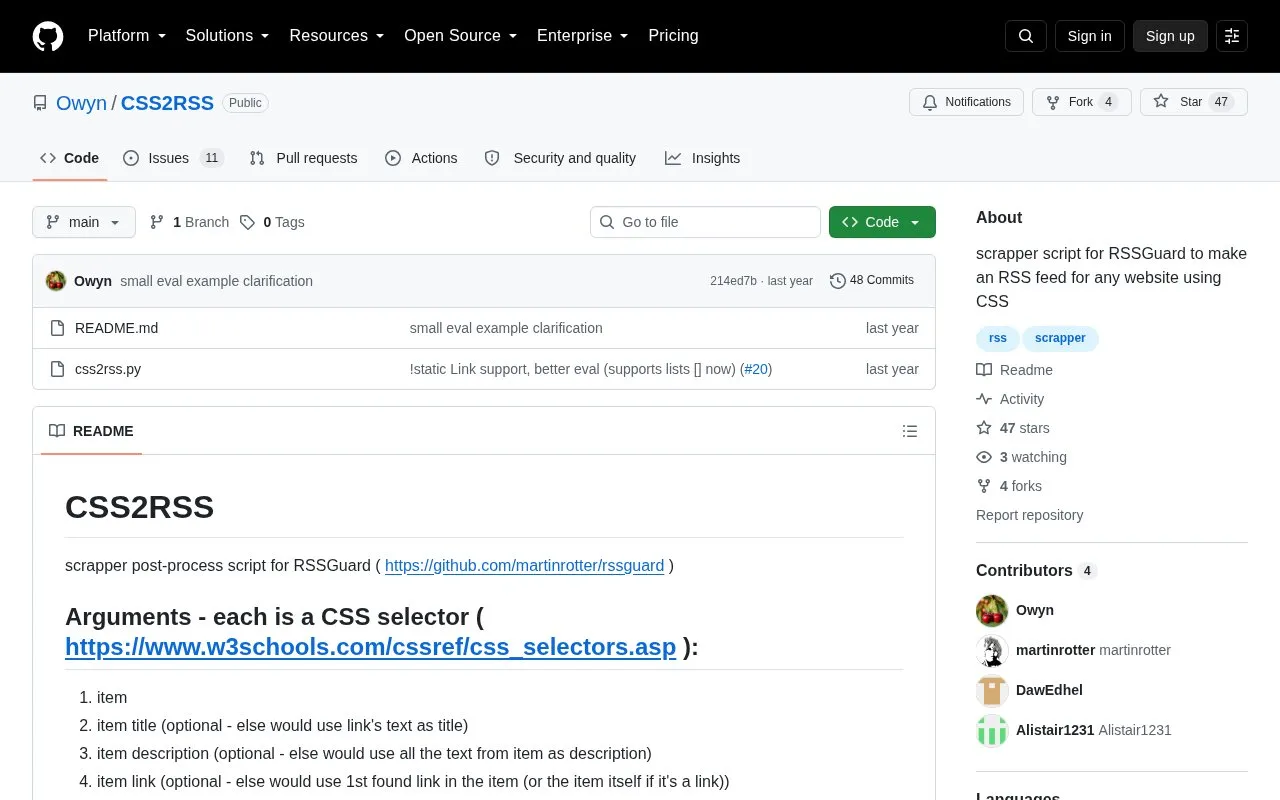Open martinrotter contributor avatar

pyautogui.click(x=992, y=650)
